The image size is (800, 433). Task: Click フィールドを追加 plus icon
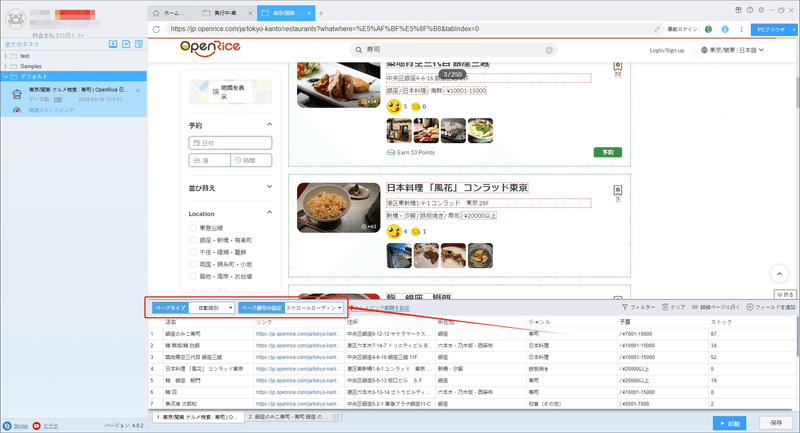point(749,307)
